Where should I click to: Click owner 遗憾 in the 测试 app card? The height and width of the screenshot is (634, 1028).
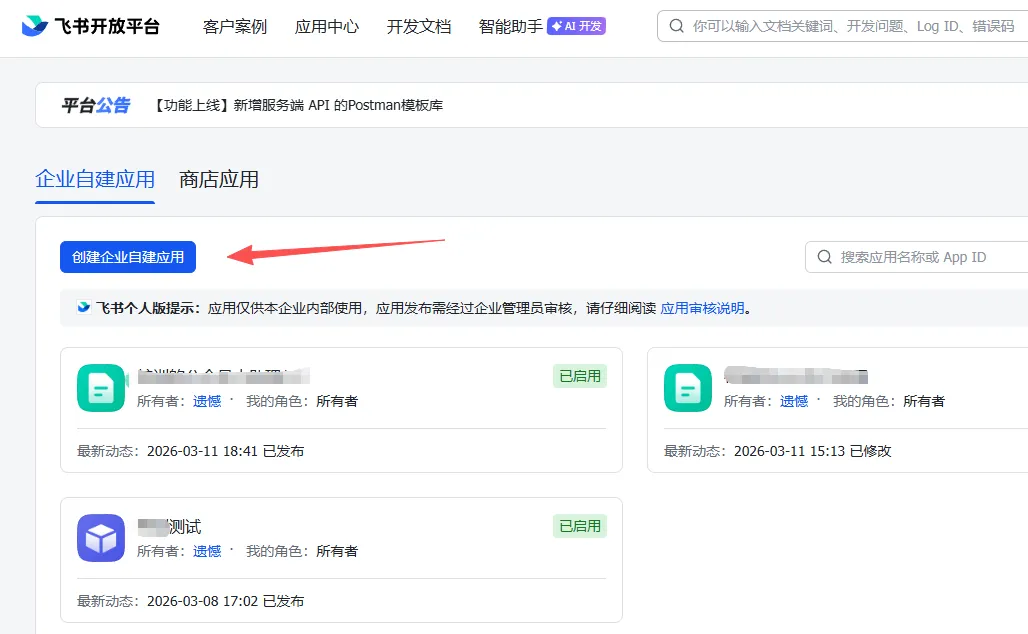tap(207, 551)
